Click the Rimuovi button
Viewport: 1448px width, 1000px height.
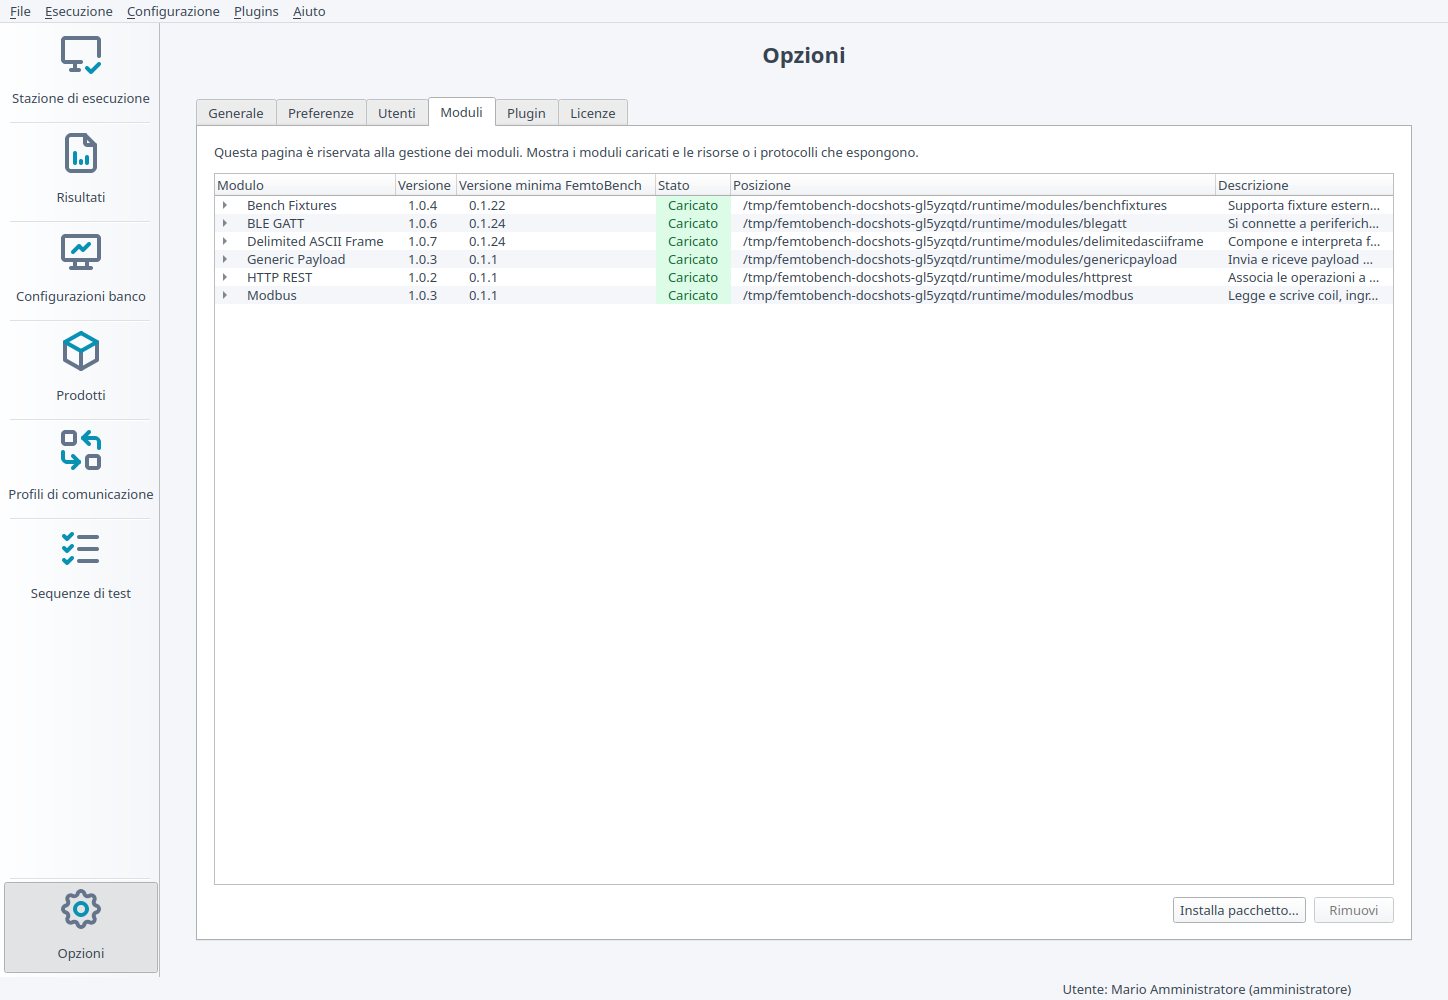click(x=1354, y=910)
